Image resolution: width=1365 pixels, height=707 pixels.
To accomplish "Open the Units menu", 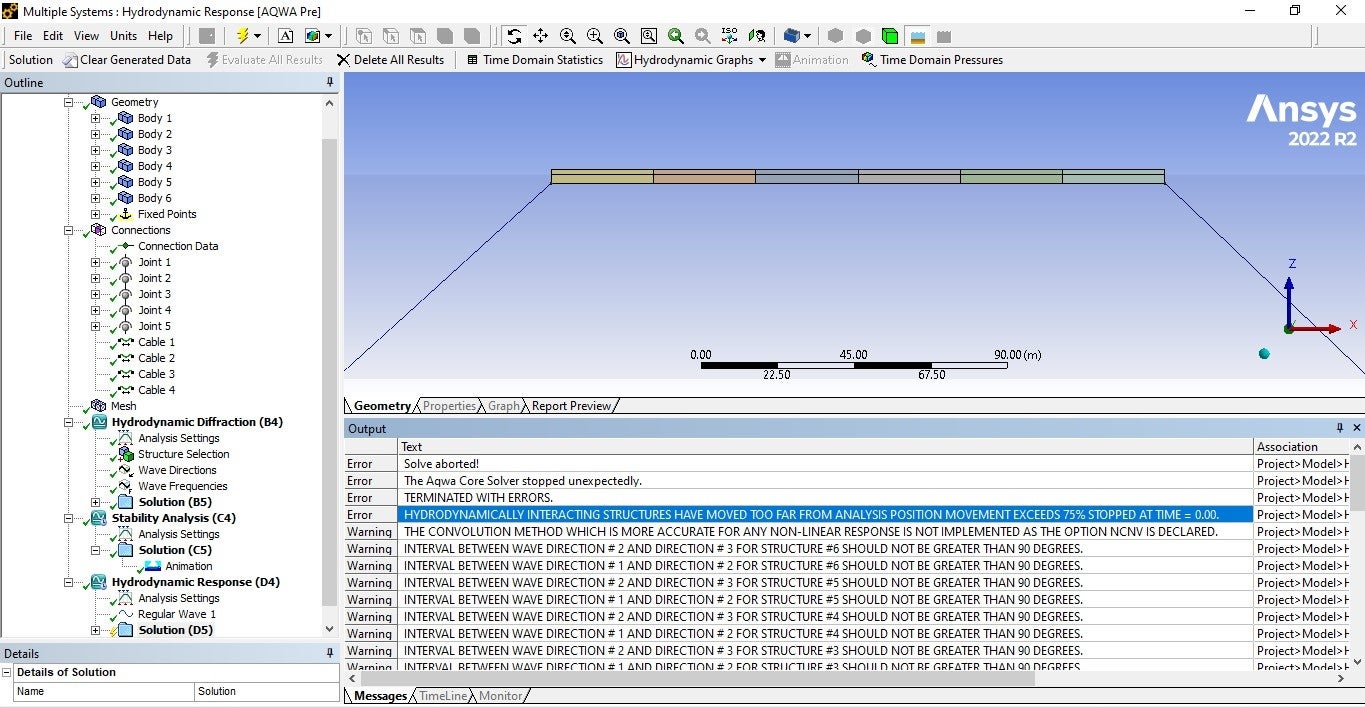I will pyautogui.click(x=124, y=36).
